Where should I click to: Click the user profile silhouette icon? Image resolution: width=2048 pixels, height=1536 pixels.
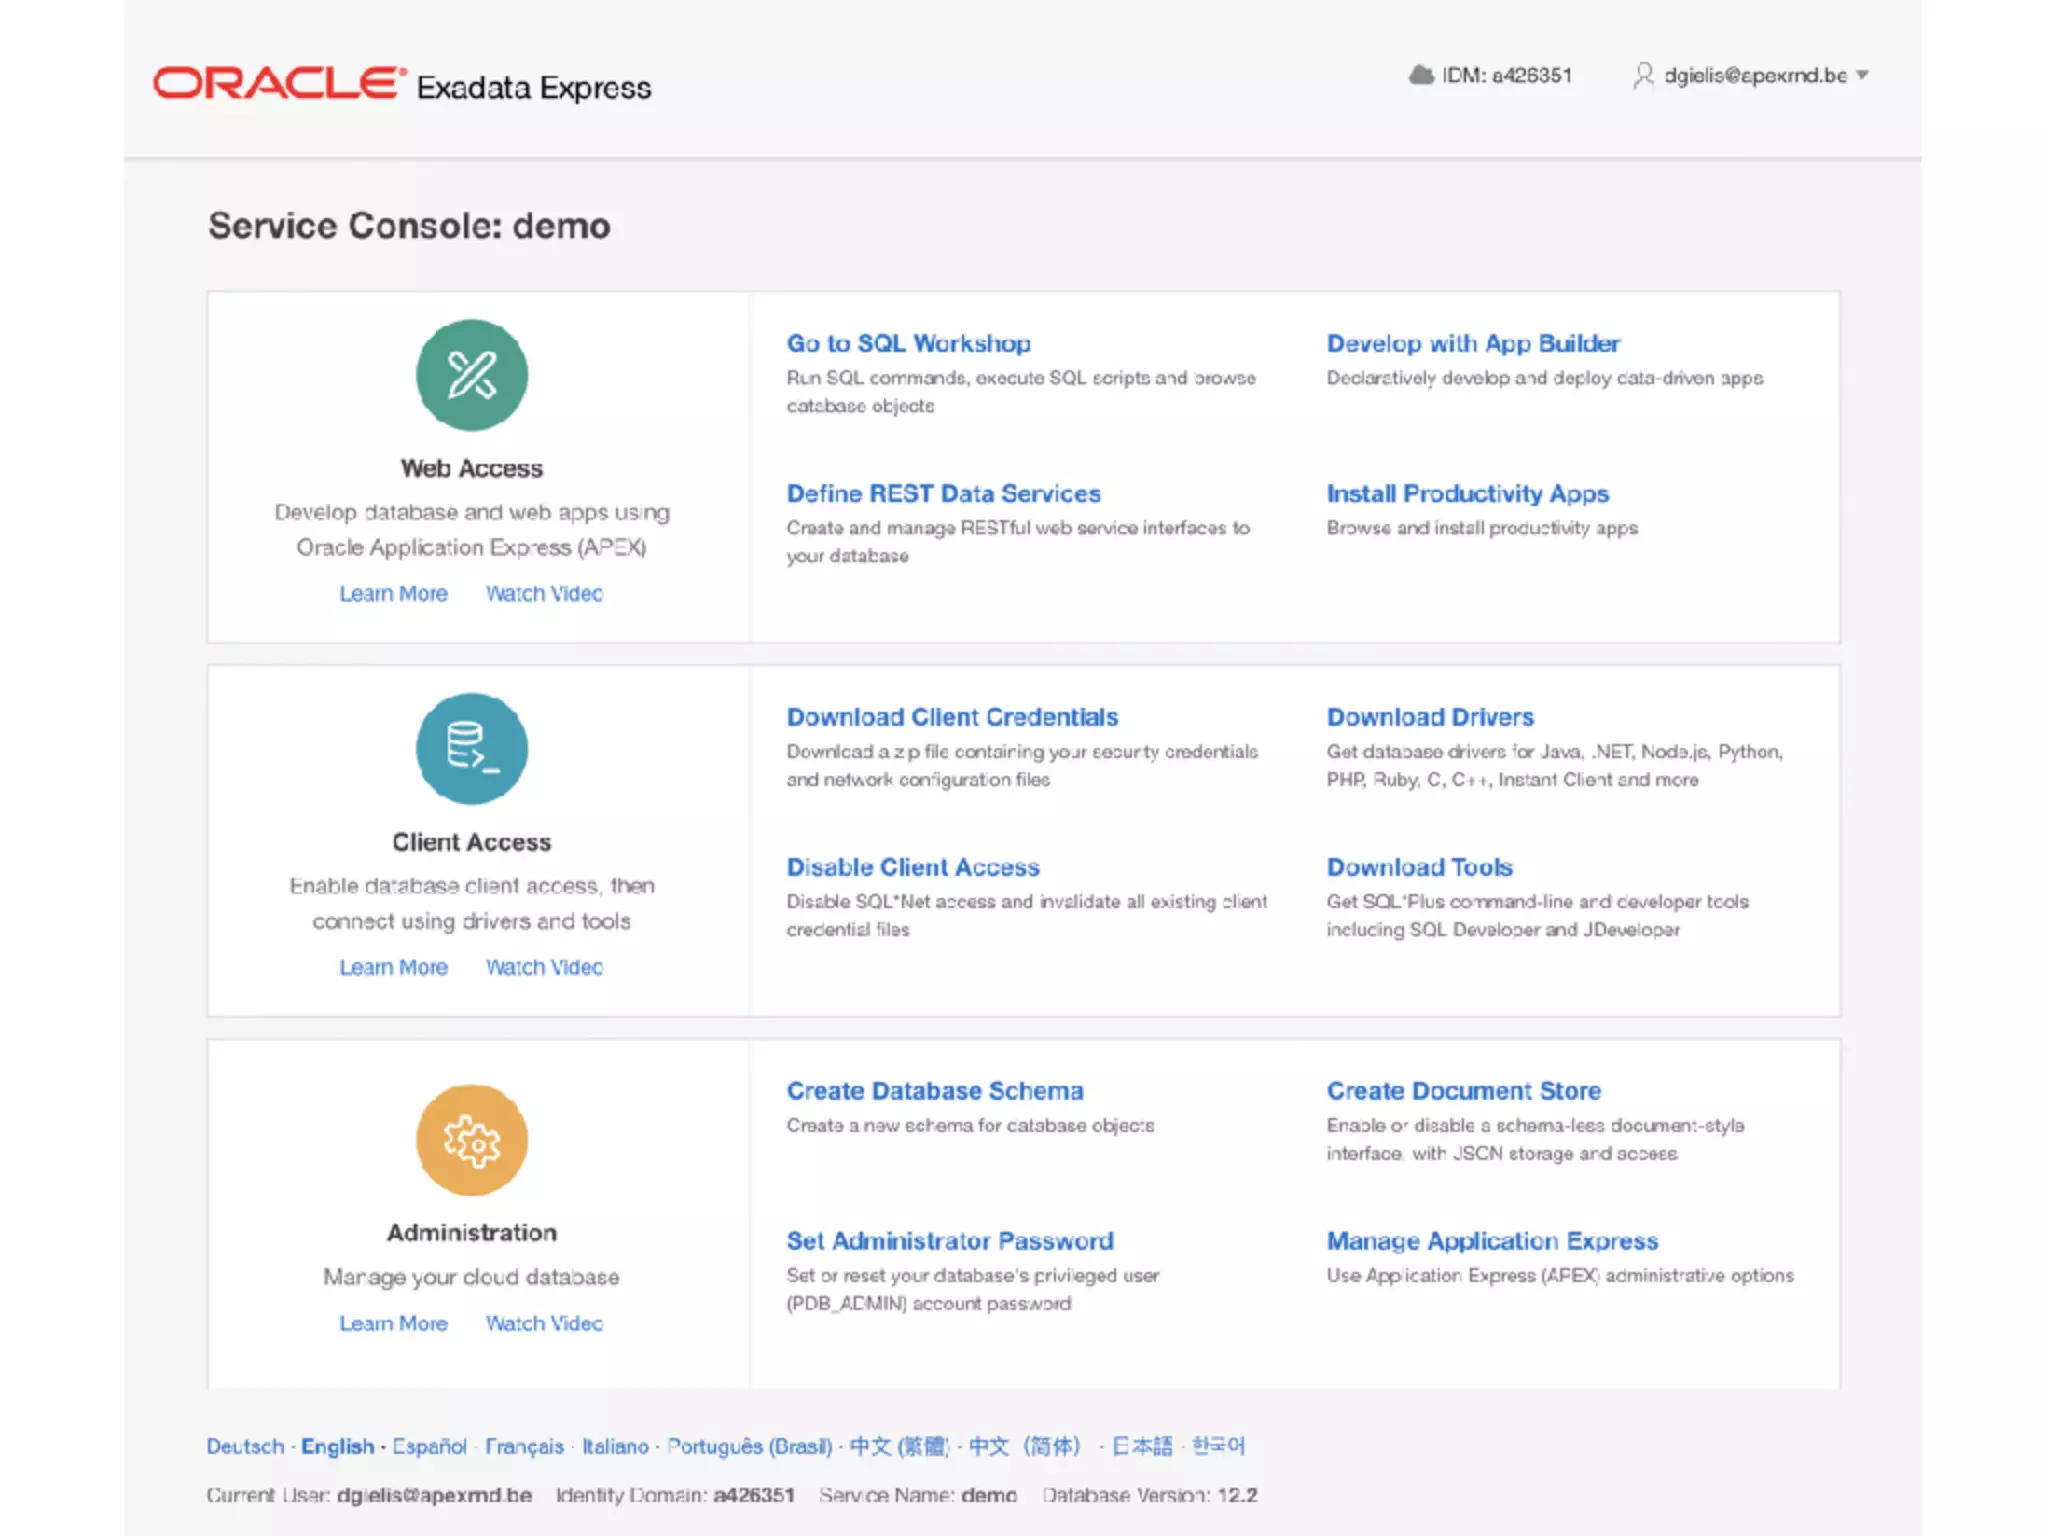pyautogui.click(x=1643, y=75)
